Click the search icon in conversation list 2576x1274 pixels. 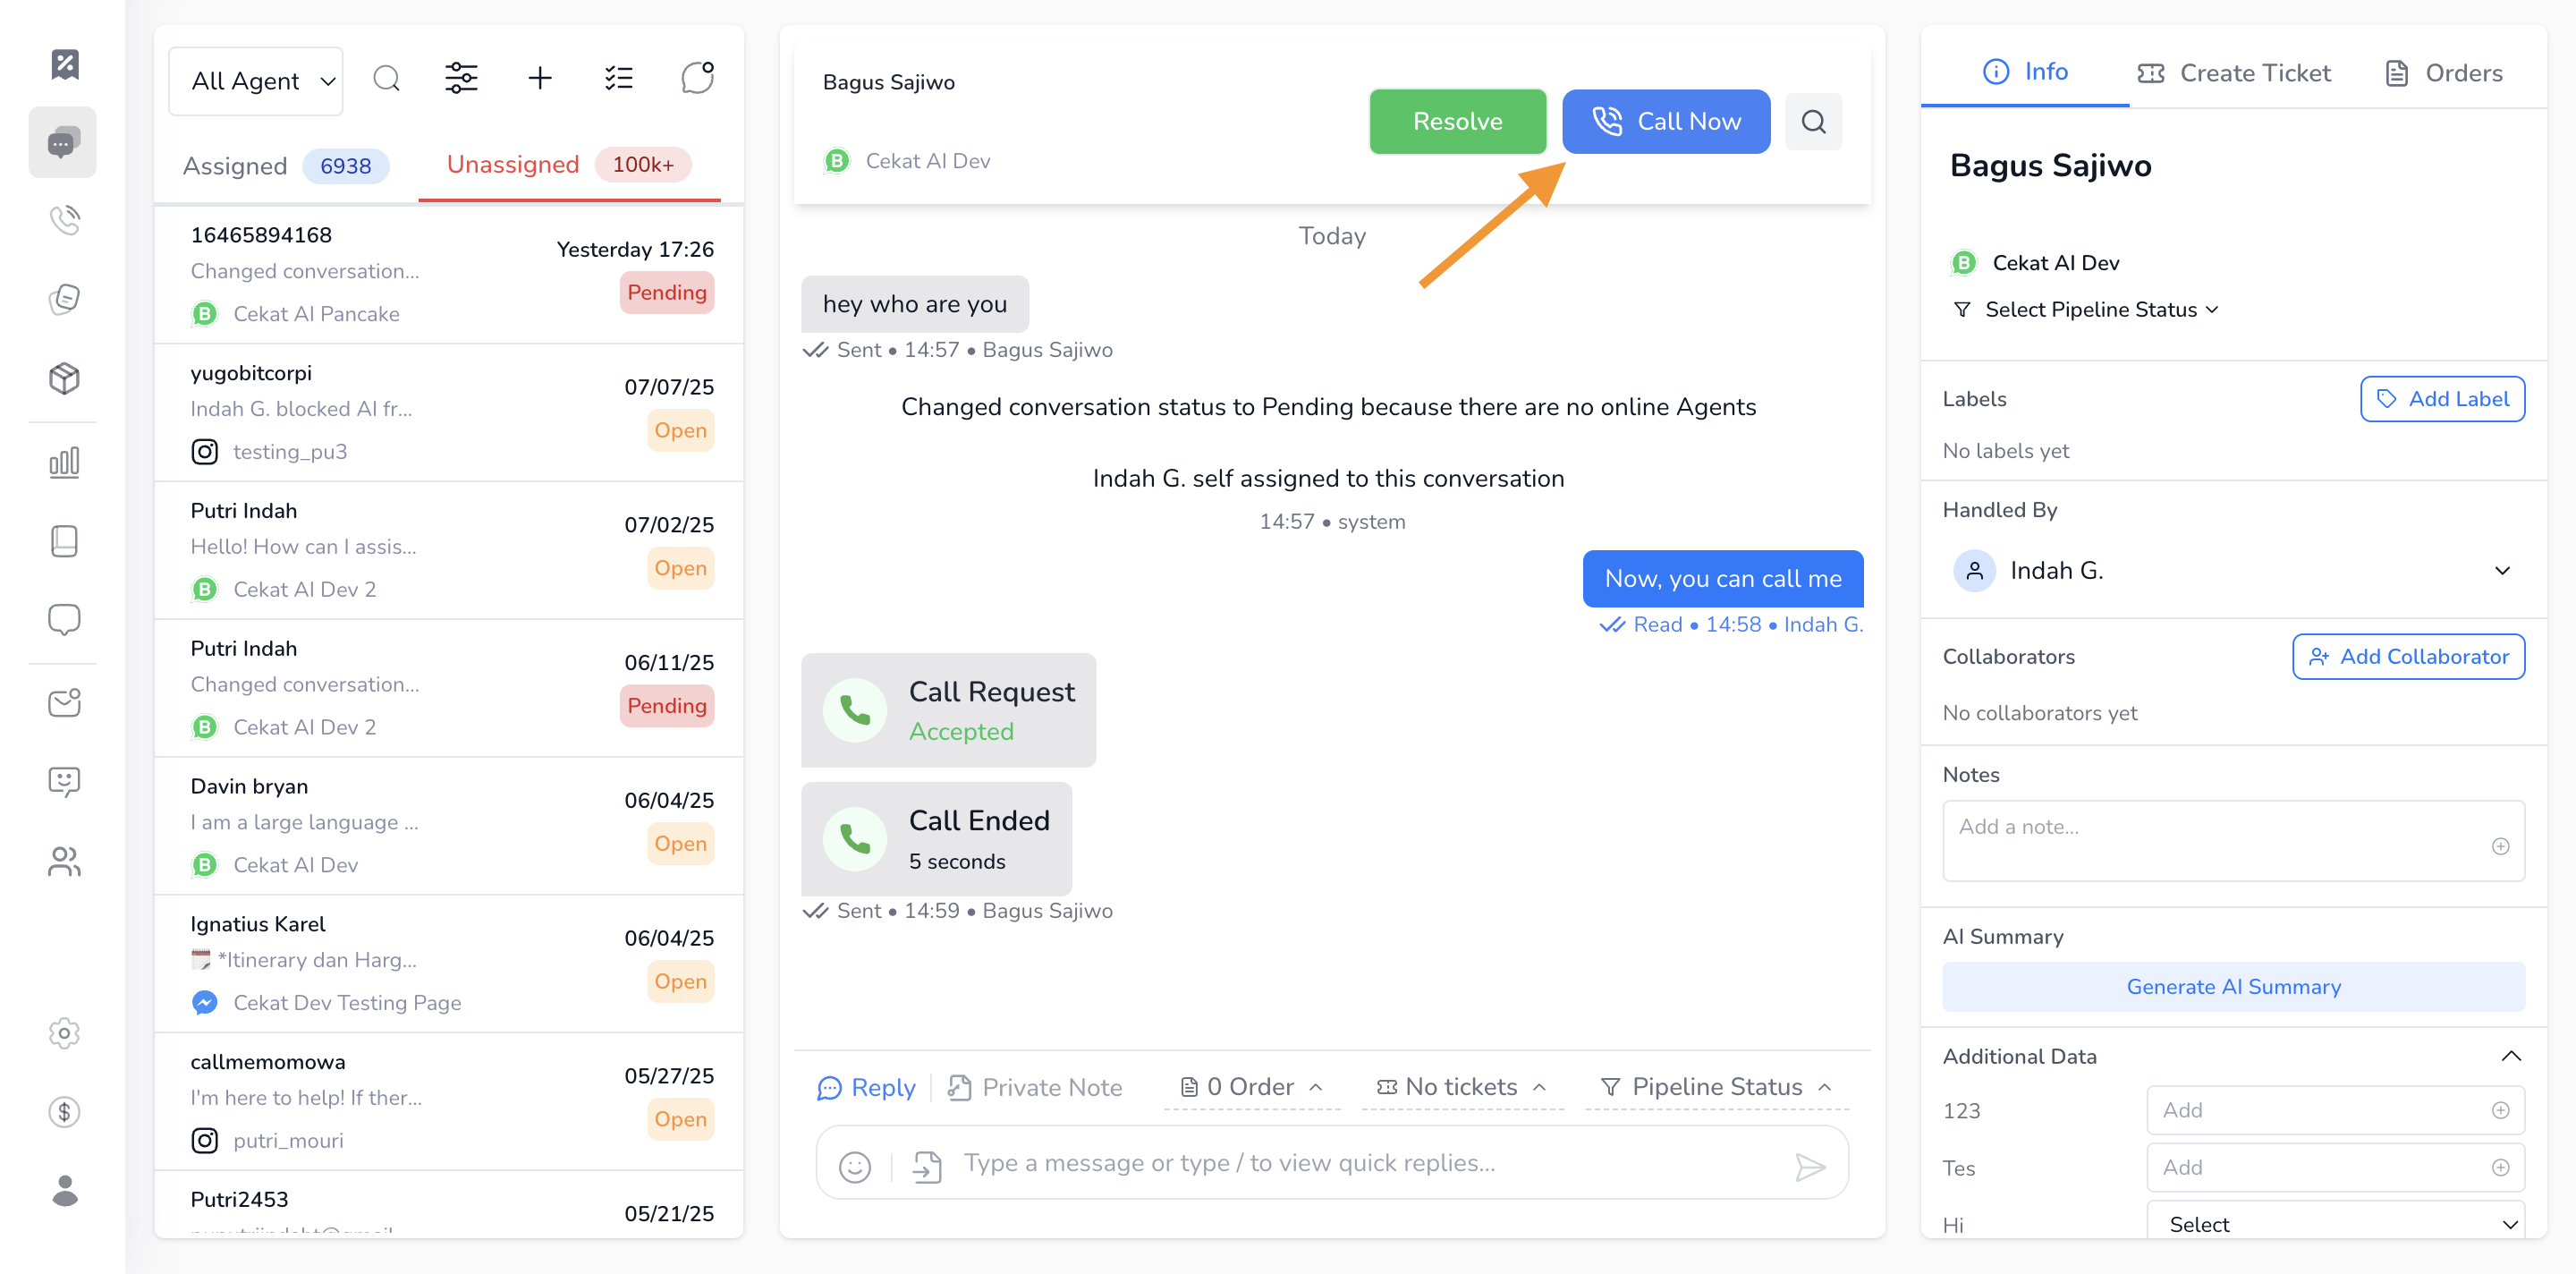386,78
